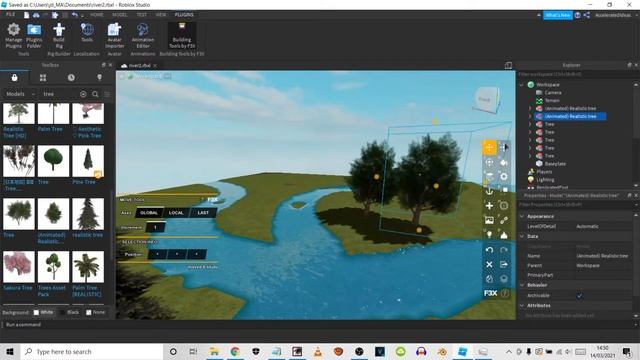640x360 pixels.
Task: Select the F3X Decorate tool beside the bulb
Action: click(x=504, y=235)
